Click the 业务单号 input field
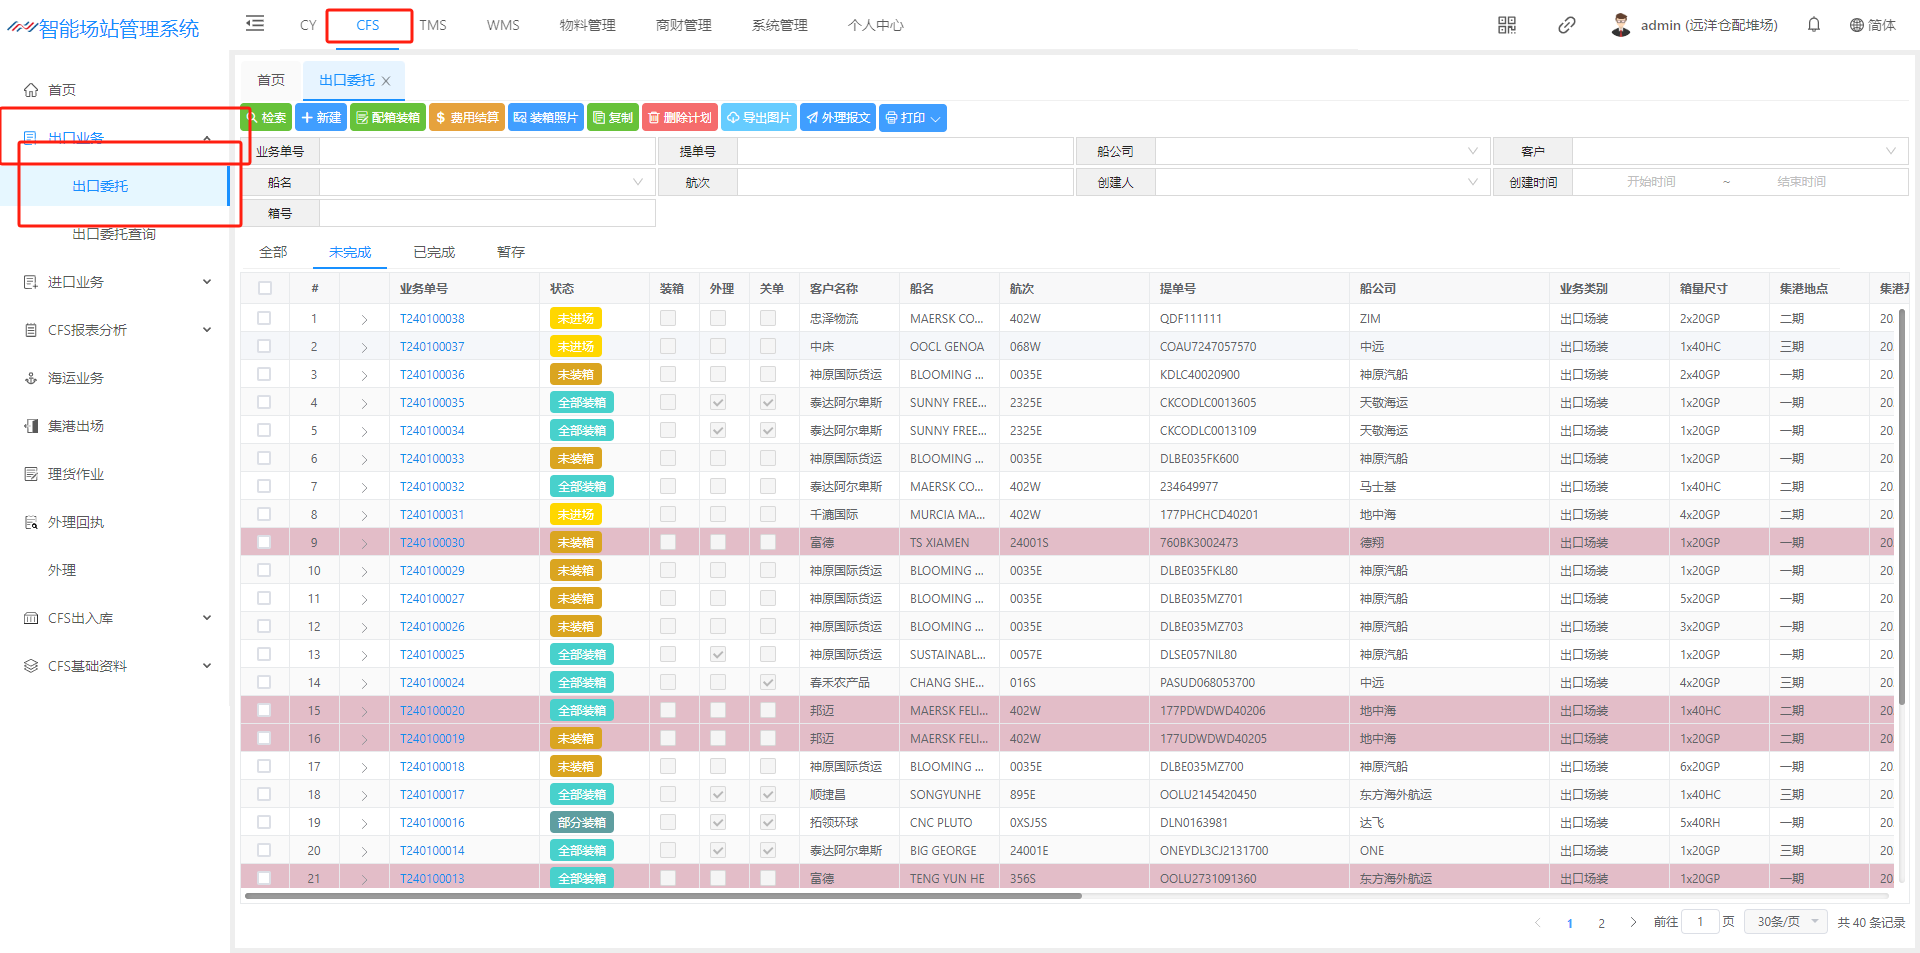The image size is (1920, 953). 487,152
